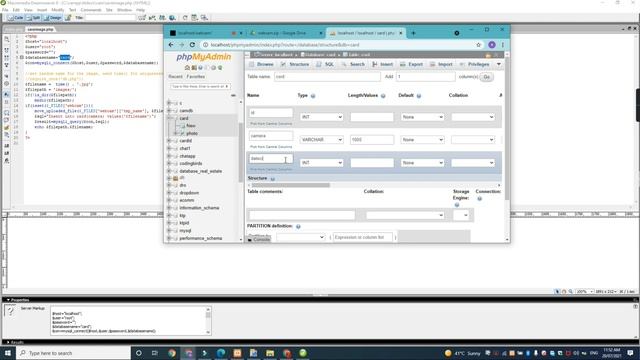
Task: Open the VARCHAR type dropdown for camera
Action: click(322, 140)
